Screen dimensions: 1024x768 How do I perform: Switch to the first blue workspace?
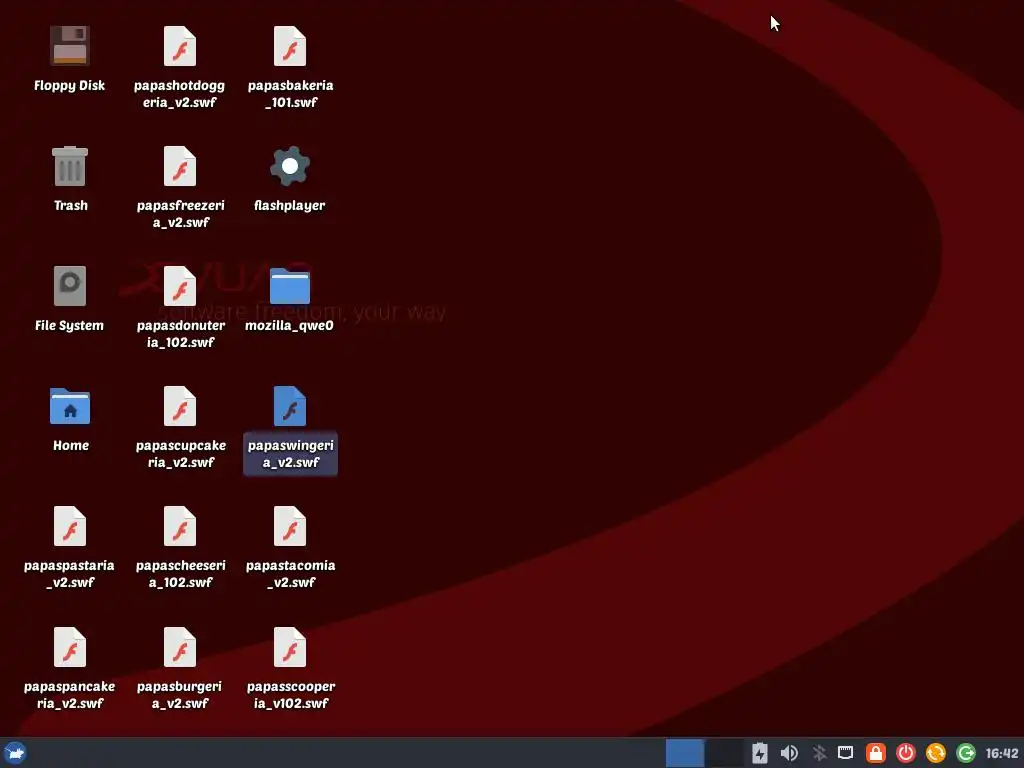(684, 753)
